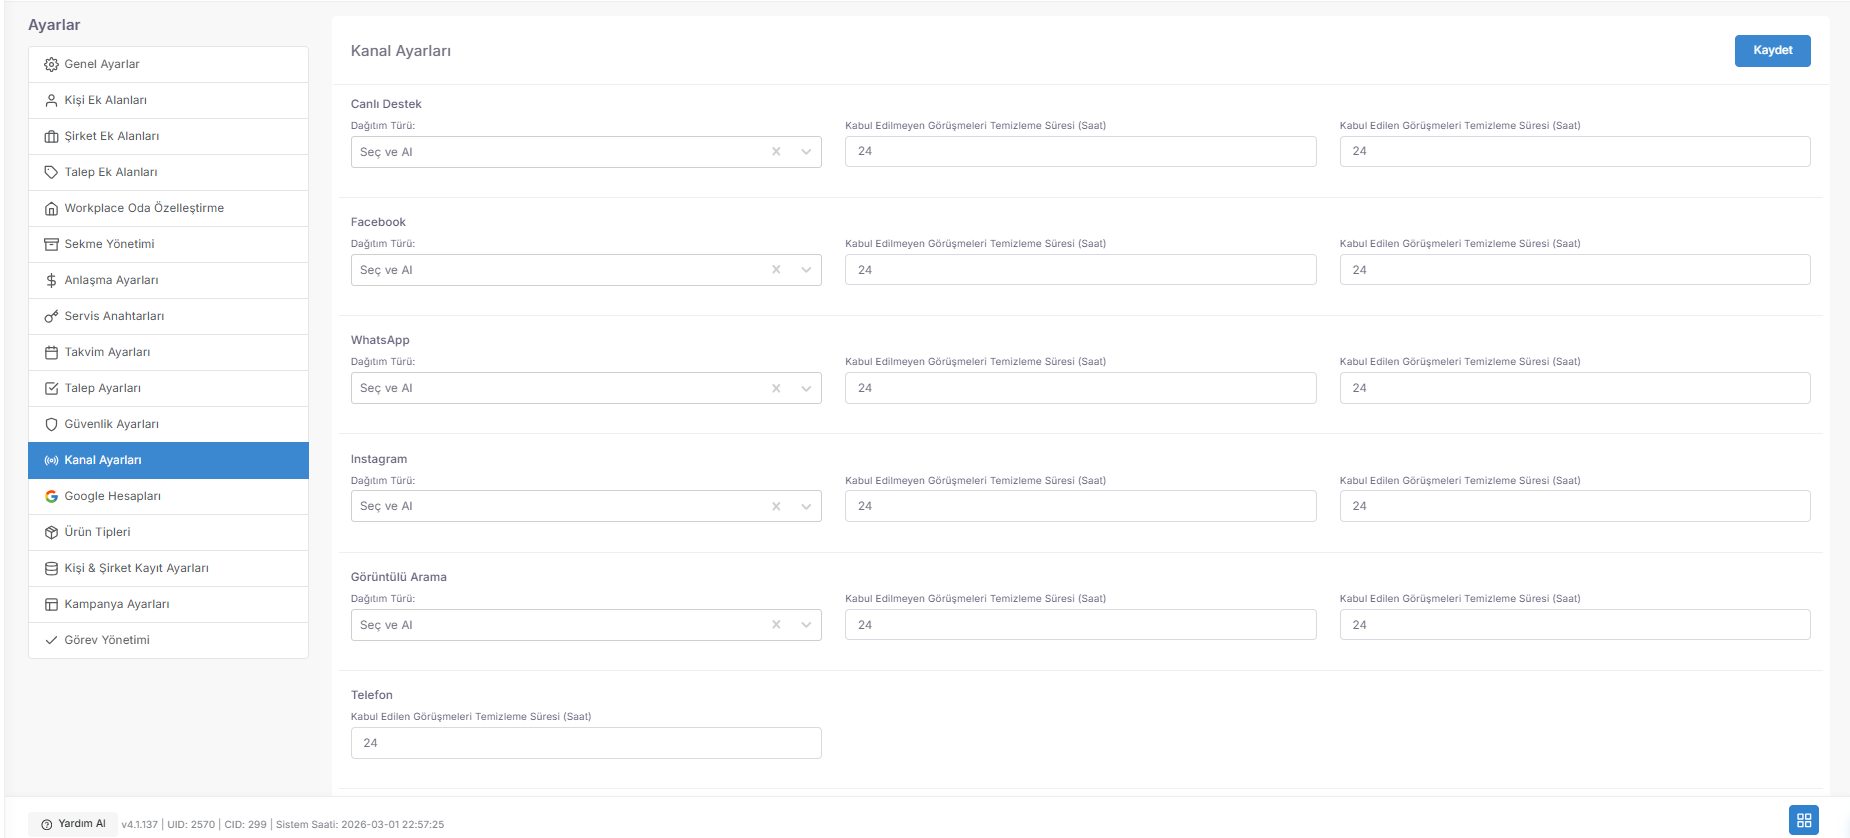The height and width of the screenshot is (838, 1850).
Task: Click the Ürün Tipleri box icon
Action: point(51,532)
